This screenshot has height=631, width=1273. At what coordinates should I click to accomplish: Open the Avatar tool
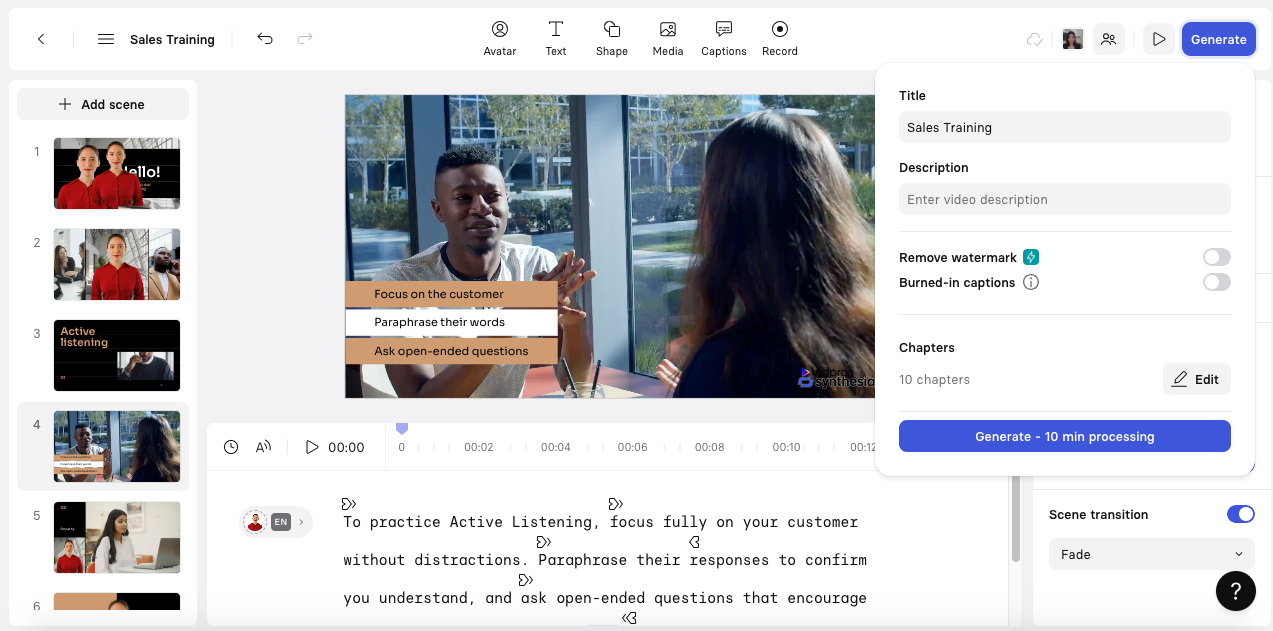click(x=499, y=38)
